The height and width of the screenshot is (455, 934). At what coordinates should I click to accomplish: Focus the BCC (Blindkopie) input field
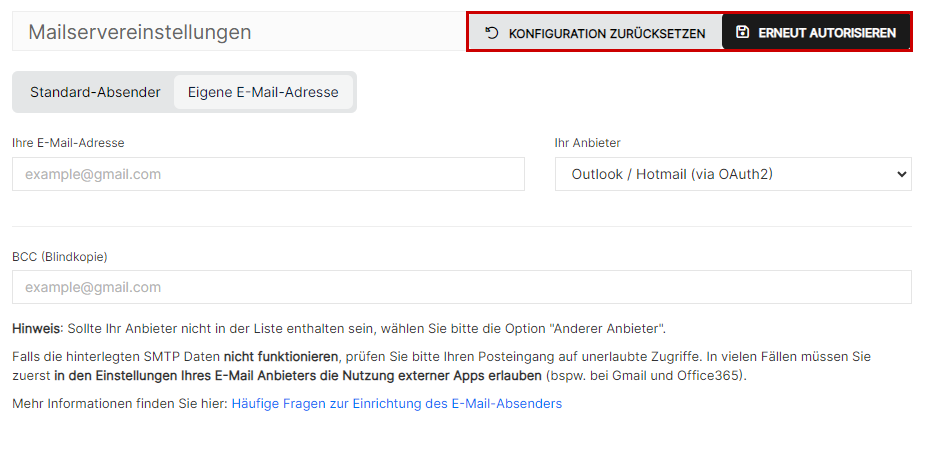(x=462, y=287)
